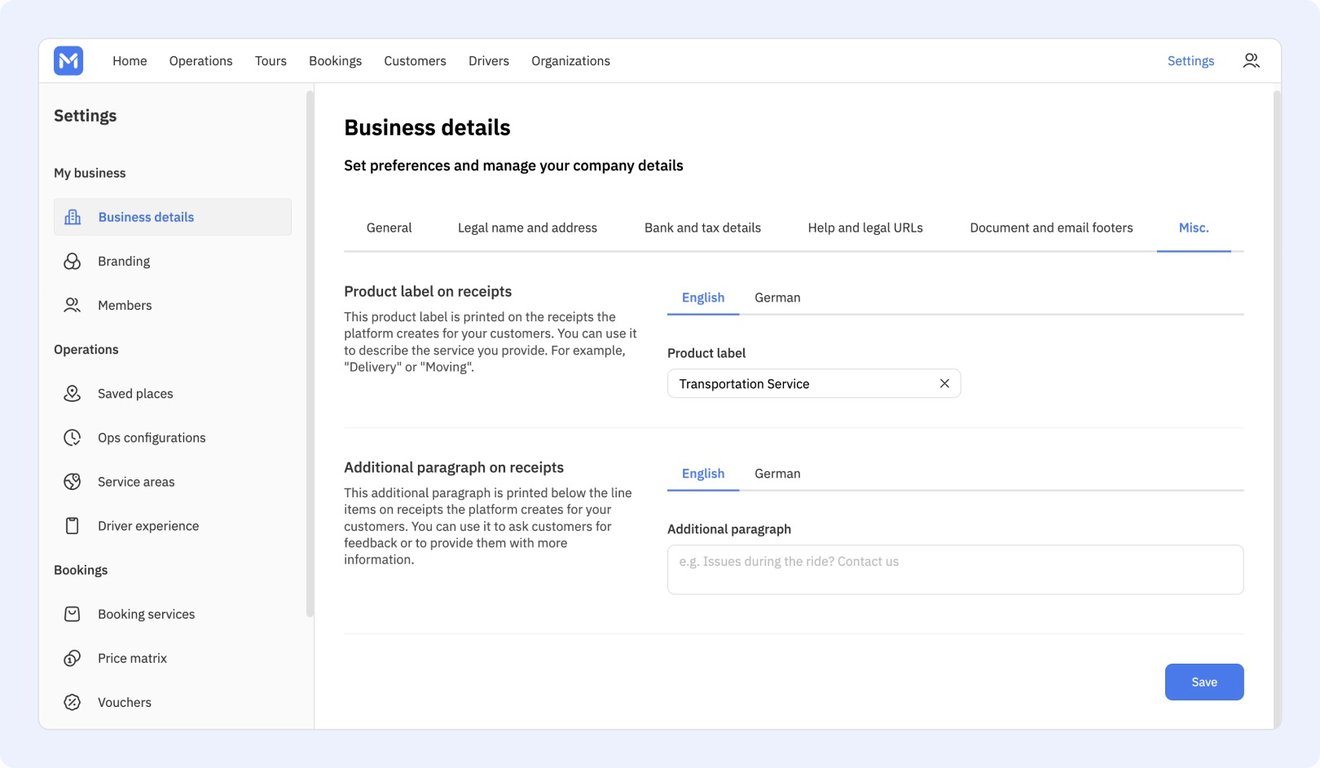
Task: Open the user profile icon
Action: coord(1251,61)
